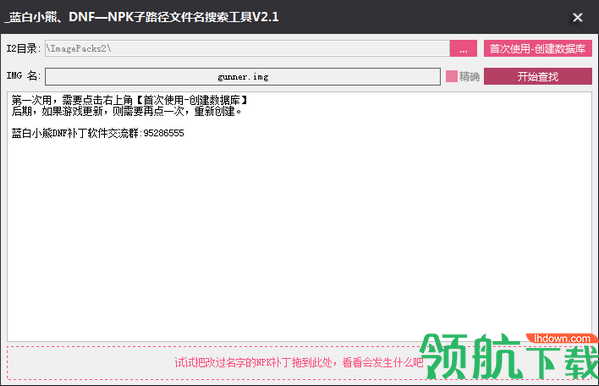Click the line 第一次用，需要点击右上角

(x=130, y=101)
